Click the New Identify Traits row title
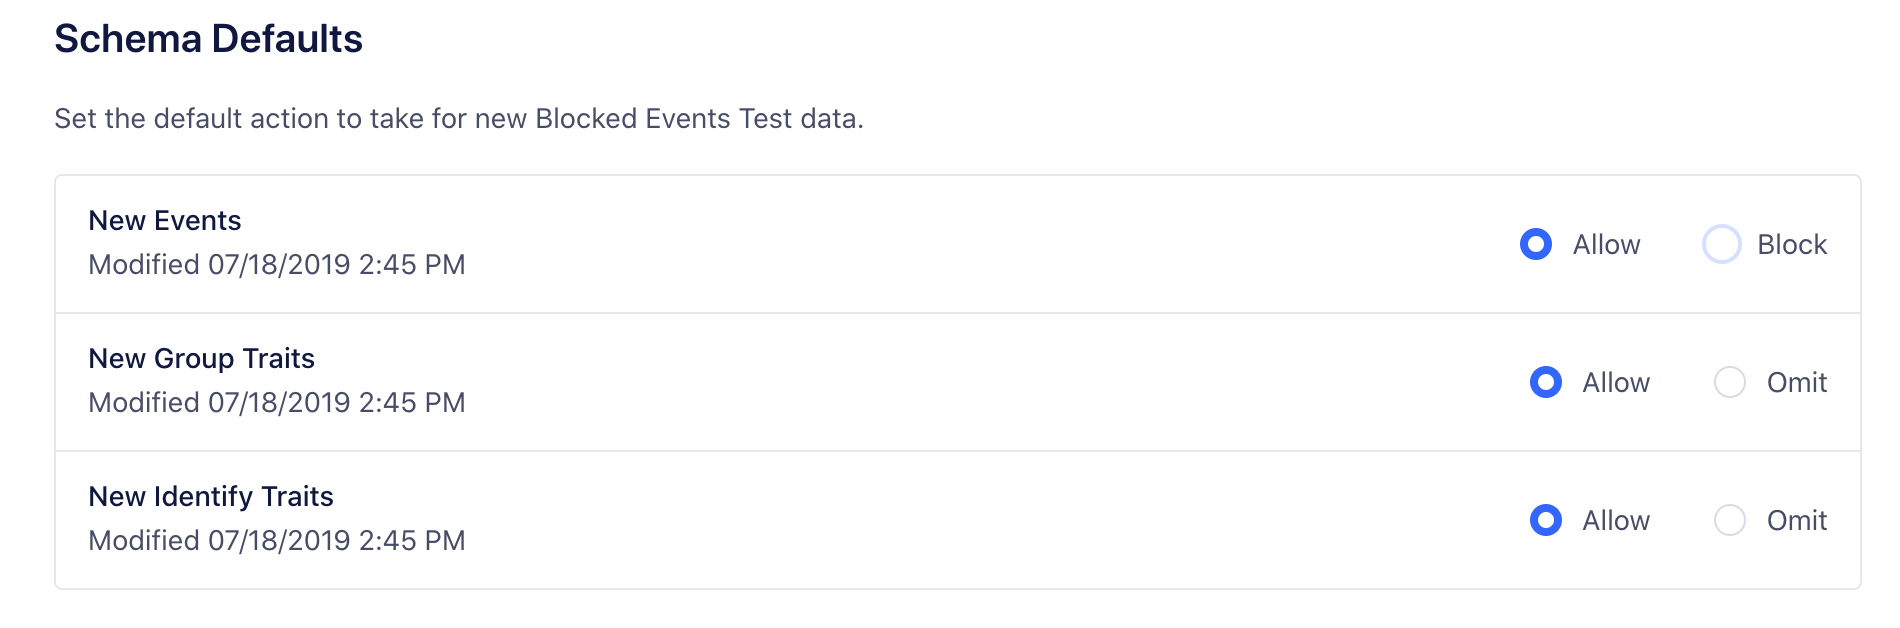 tap(211, 496)
